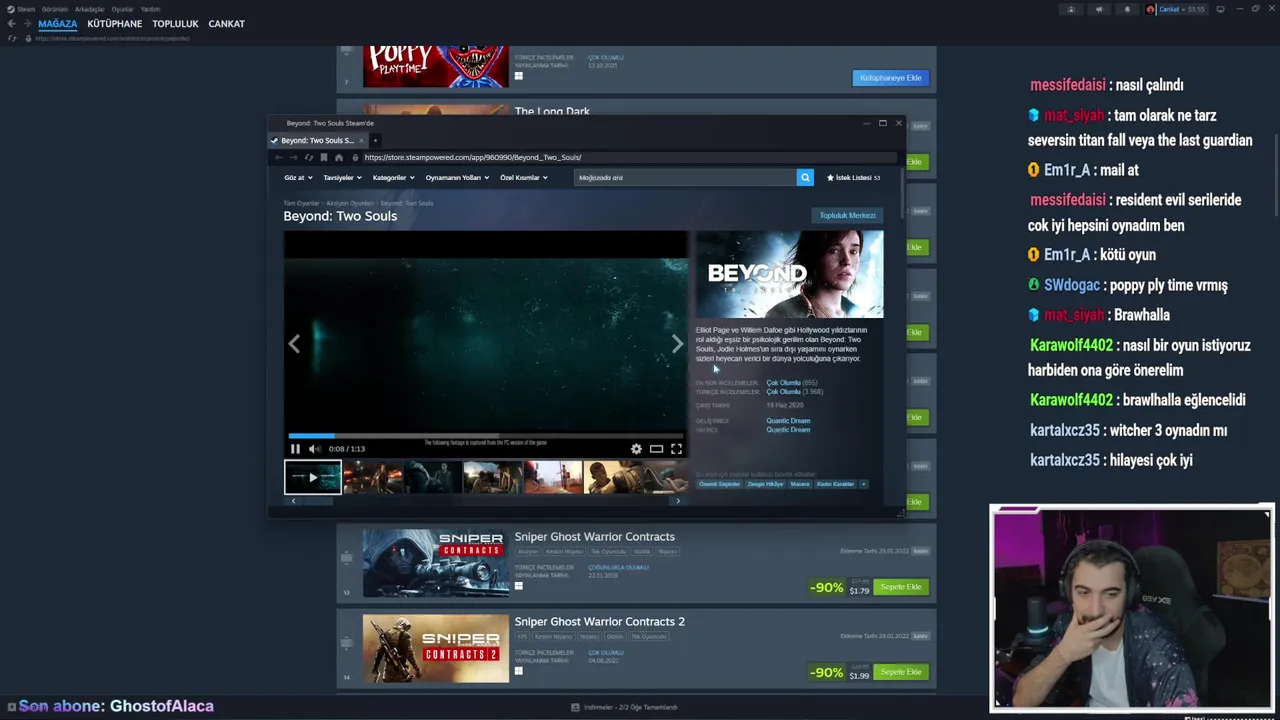
Task: Go to the next media item arrow
Action: tap(677, 344)
